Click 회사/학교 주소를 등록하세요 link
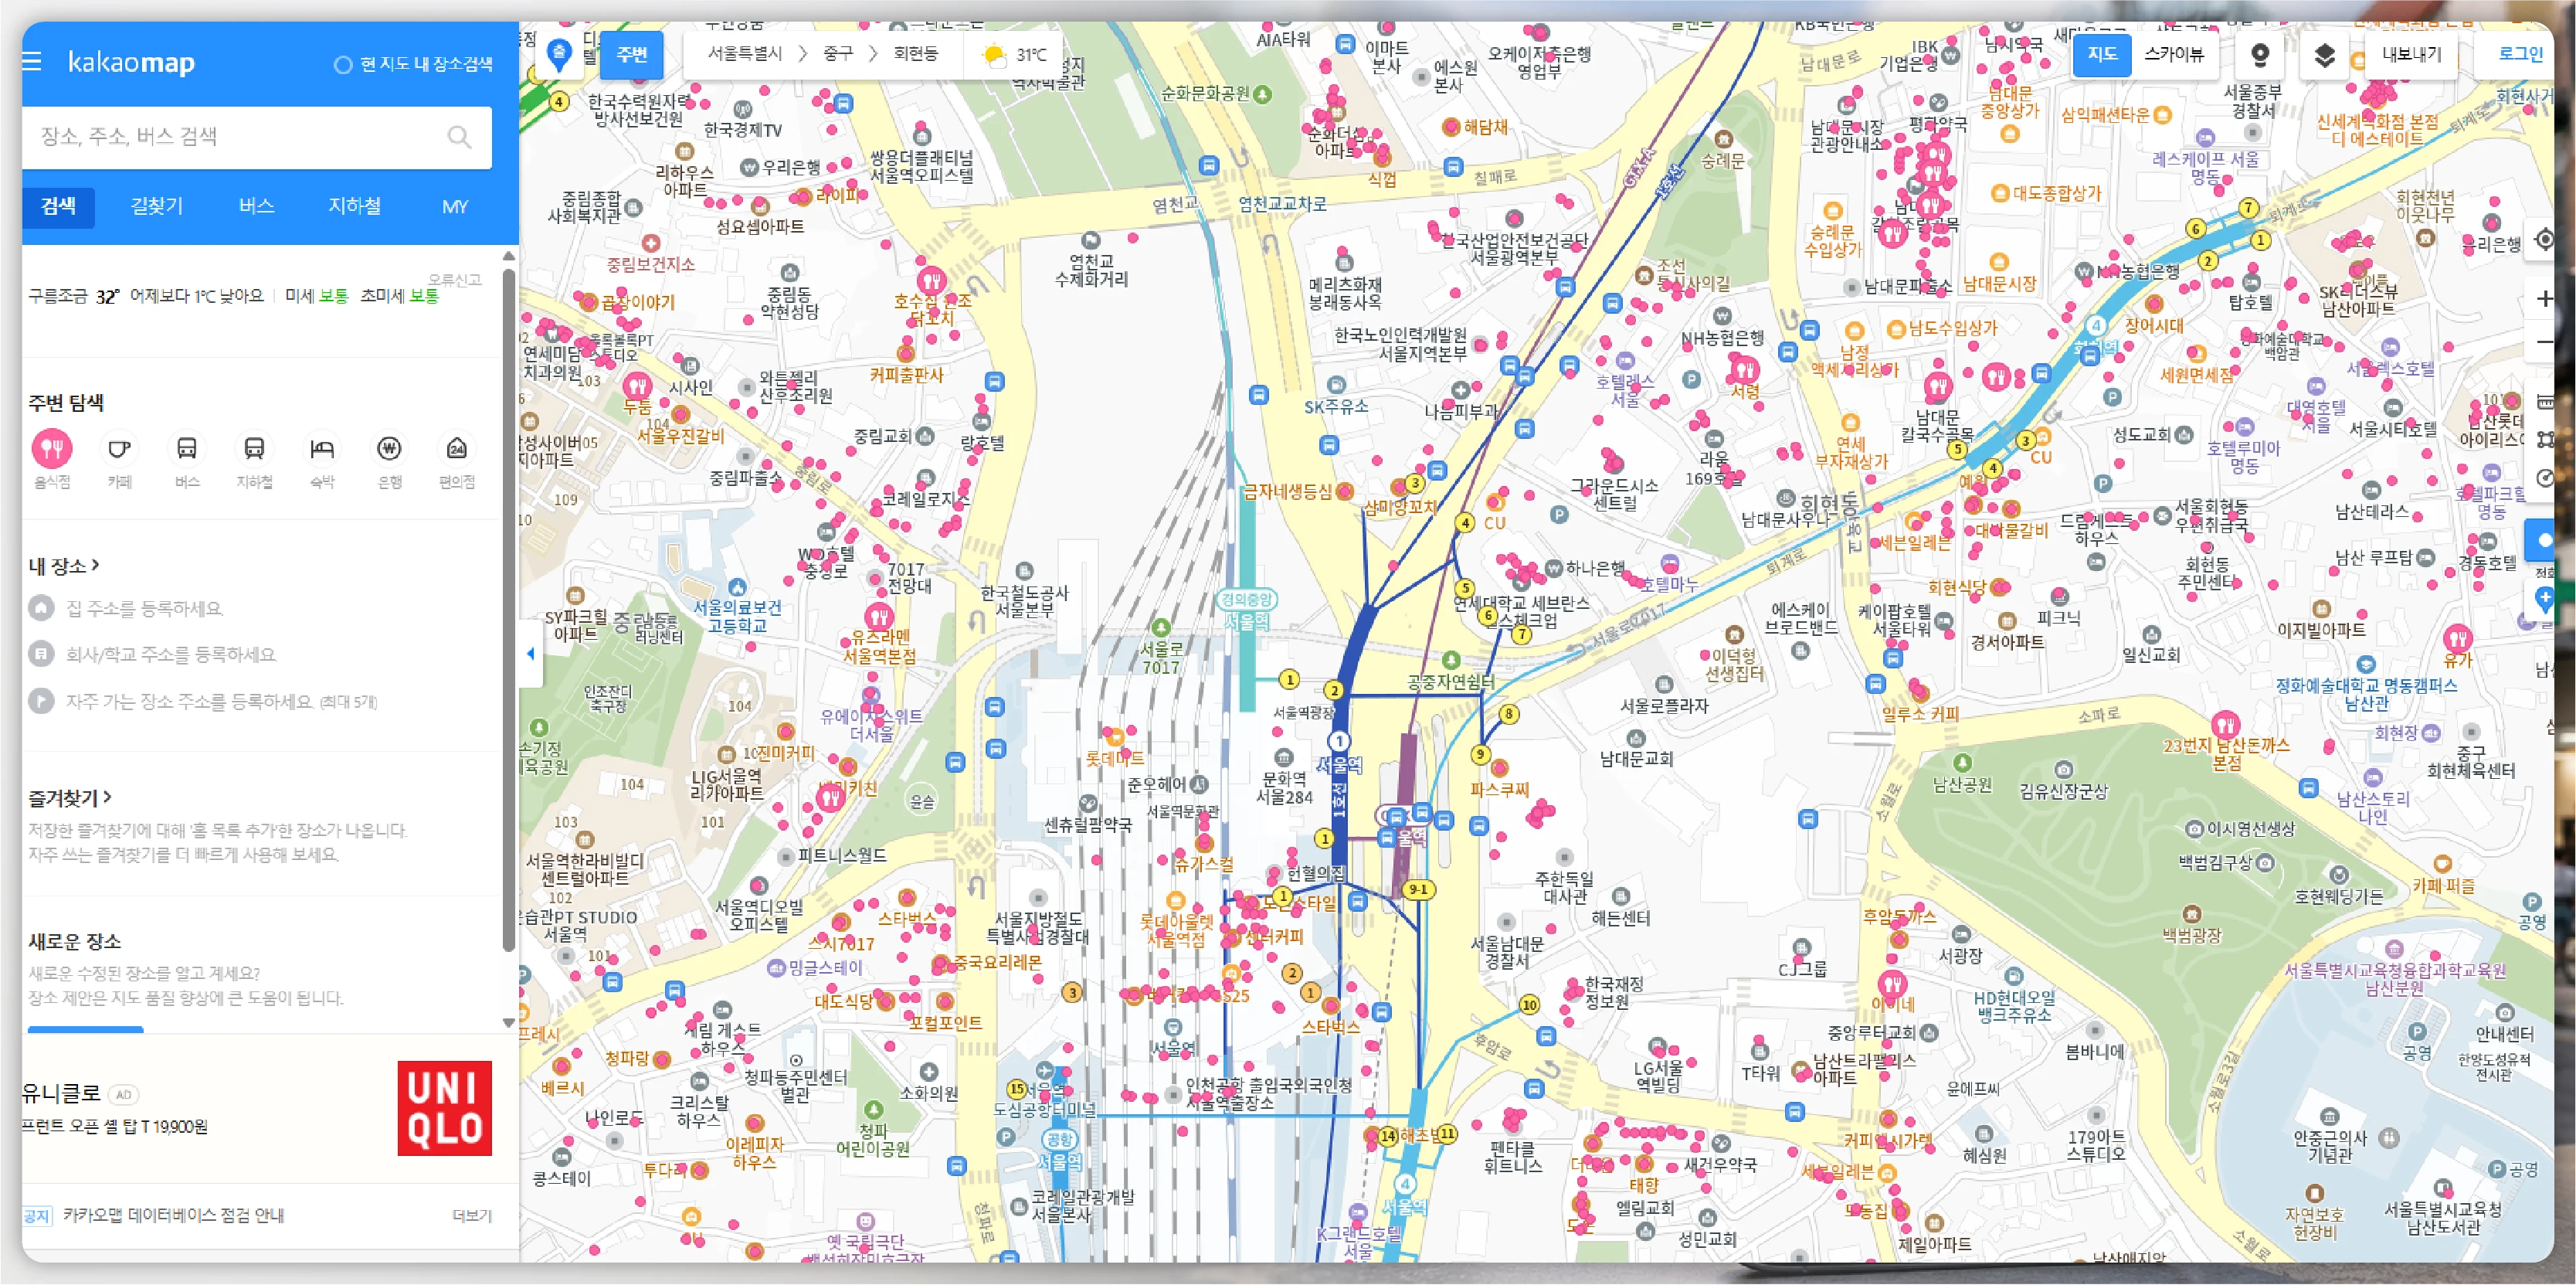Viewport: 2576px width, 1285px height. tap(171, 654)
